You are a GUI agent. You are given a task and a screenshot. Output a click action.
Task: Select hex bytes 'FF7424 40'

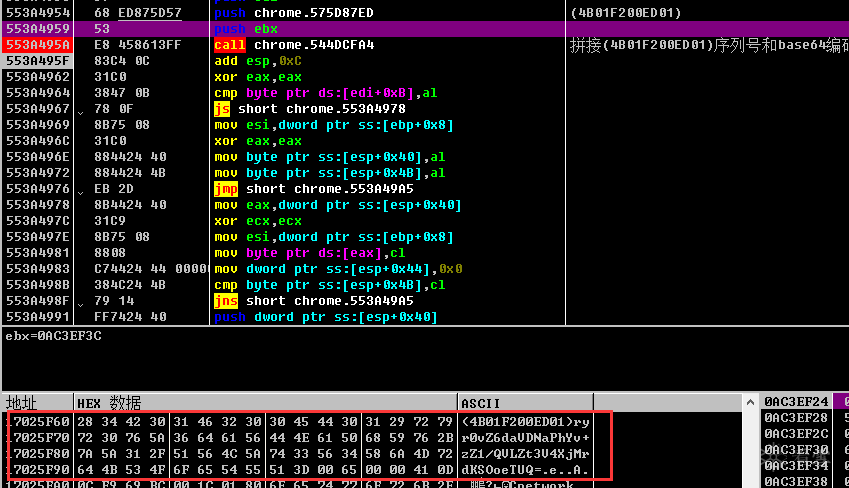click(130, 317)
